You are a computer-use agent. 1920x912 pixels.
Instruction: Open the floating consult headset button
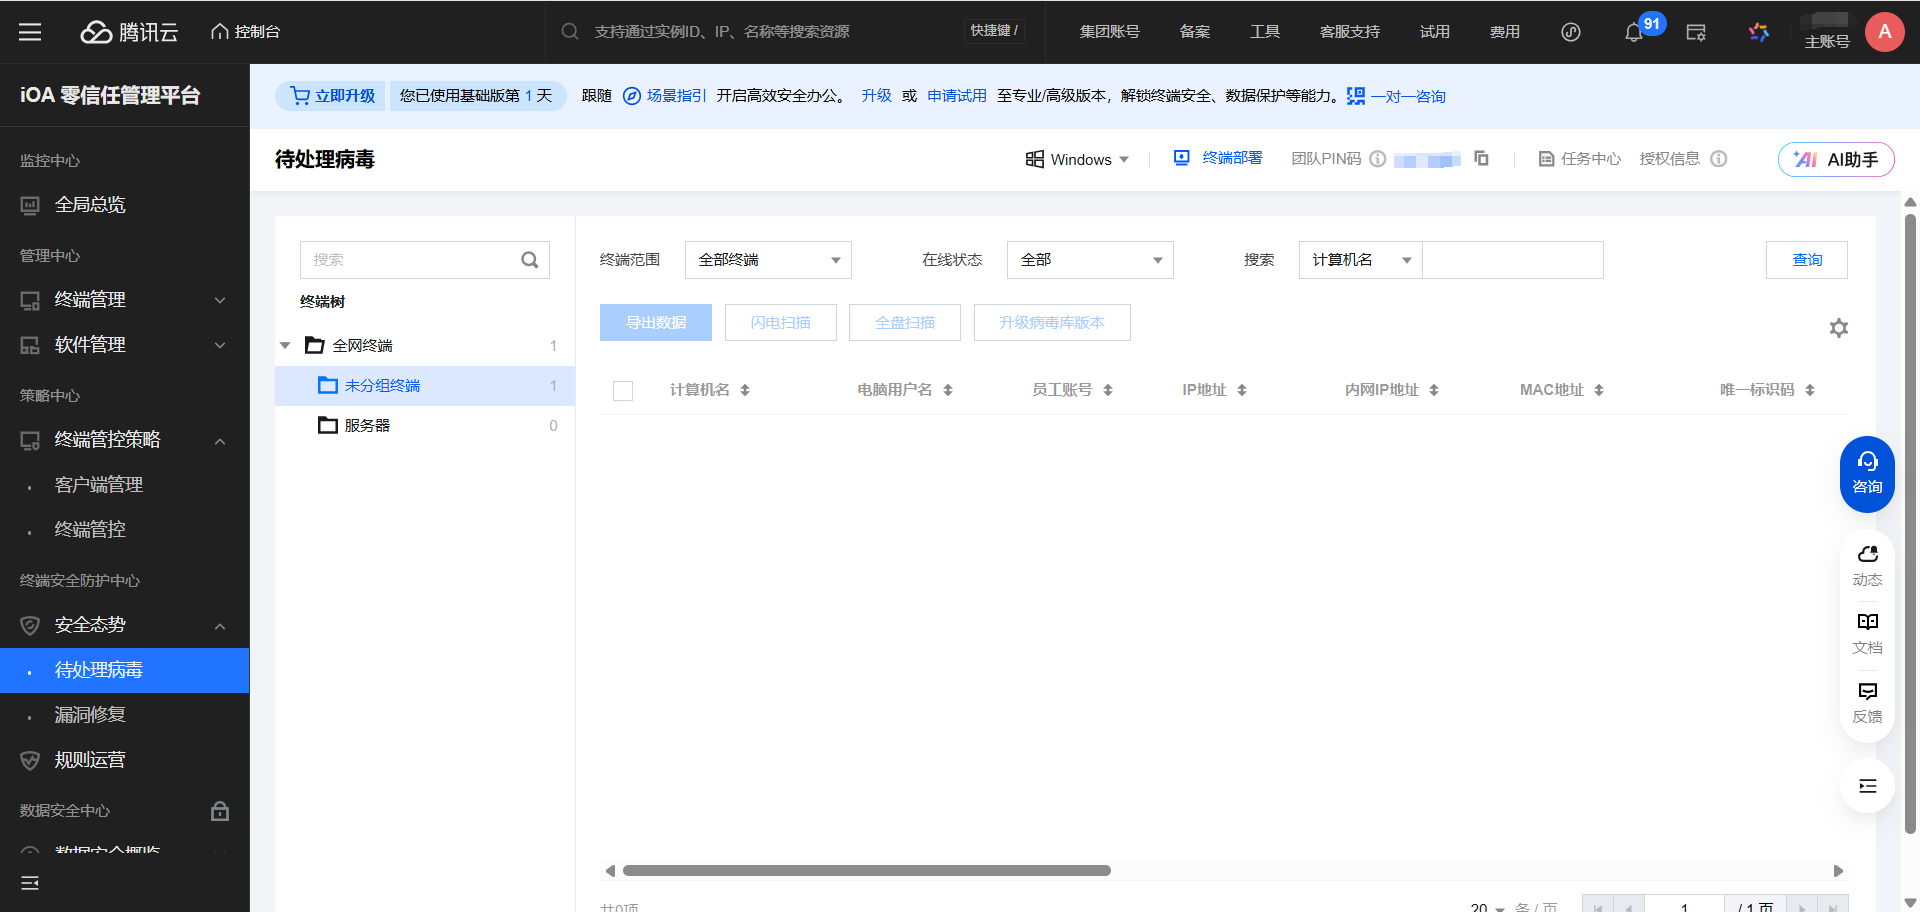tap(1867, 474)
